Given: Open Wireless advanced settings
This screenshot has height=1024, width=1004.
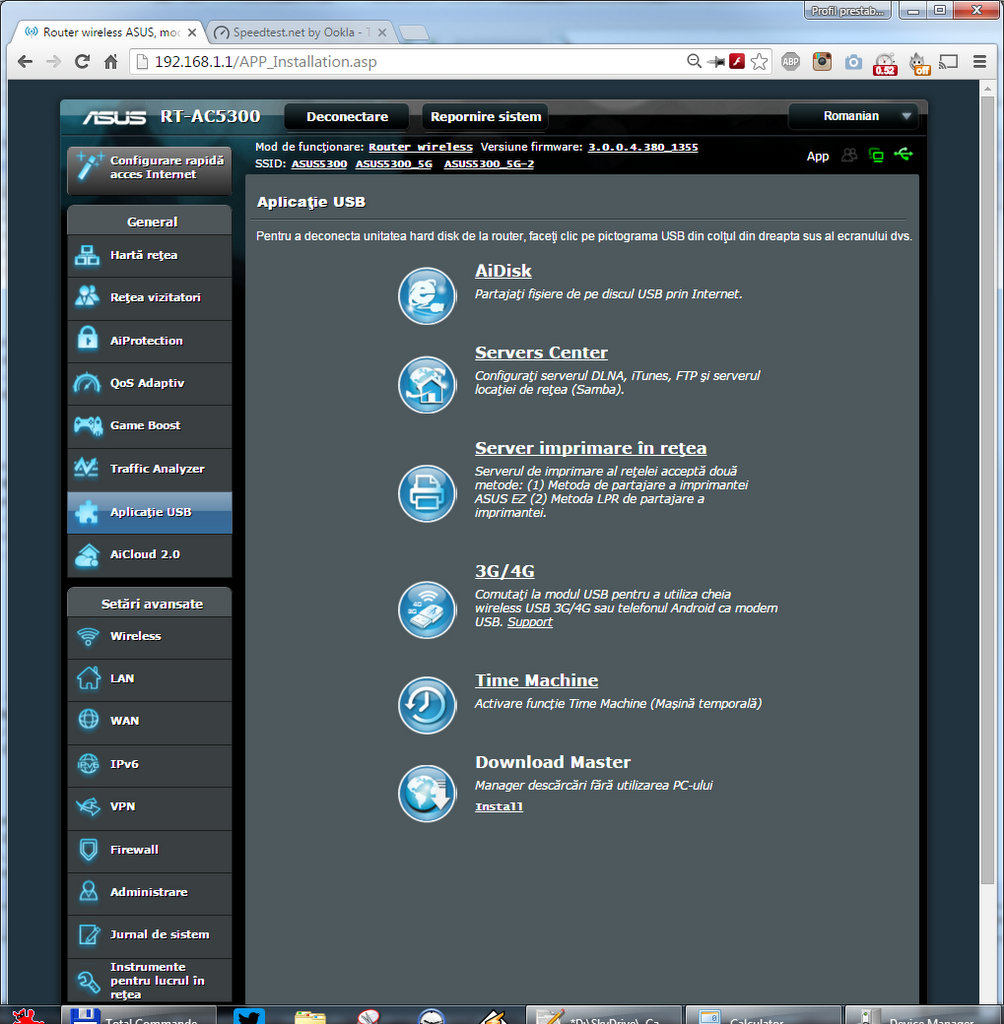Looking at the screenshot, I should click(x=150, y=637).
